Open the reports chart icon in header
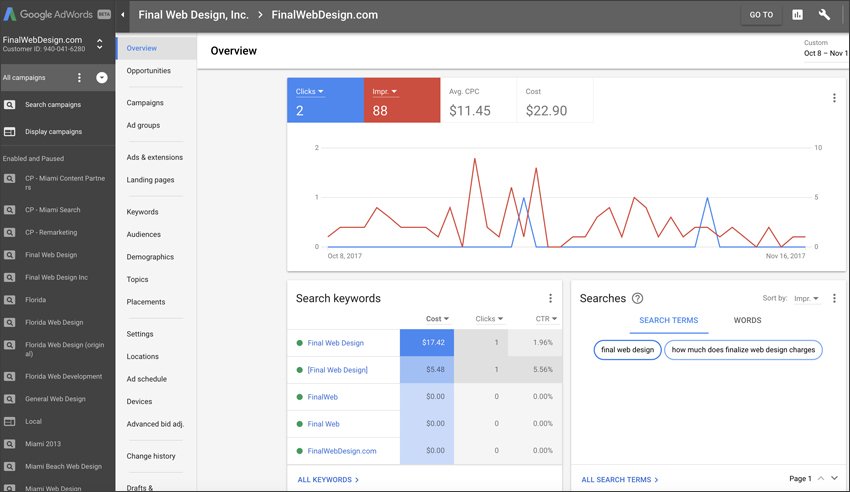Image resolution: width=850 pixels, height=492 pixels. point(797,15)
